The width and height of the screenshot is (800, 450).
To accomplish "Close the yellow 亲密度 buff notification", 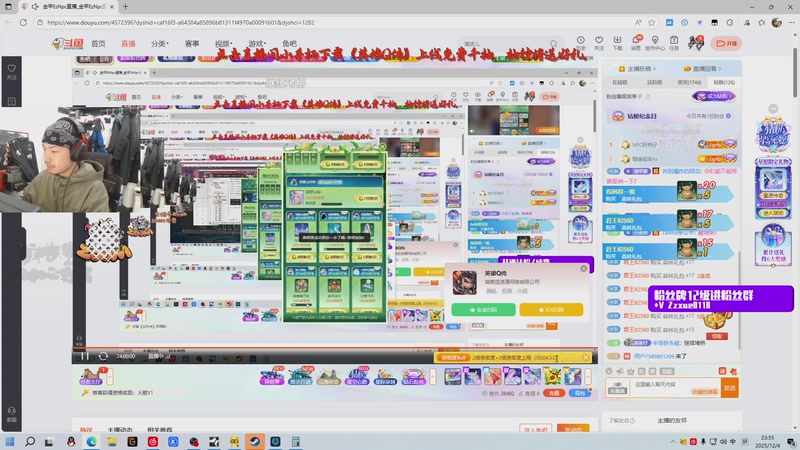I will click(x=586, y=358).
